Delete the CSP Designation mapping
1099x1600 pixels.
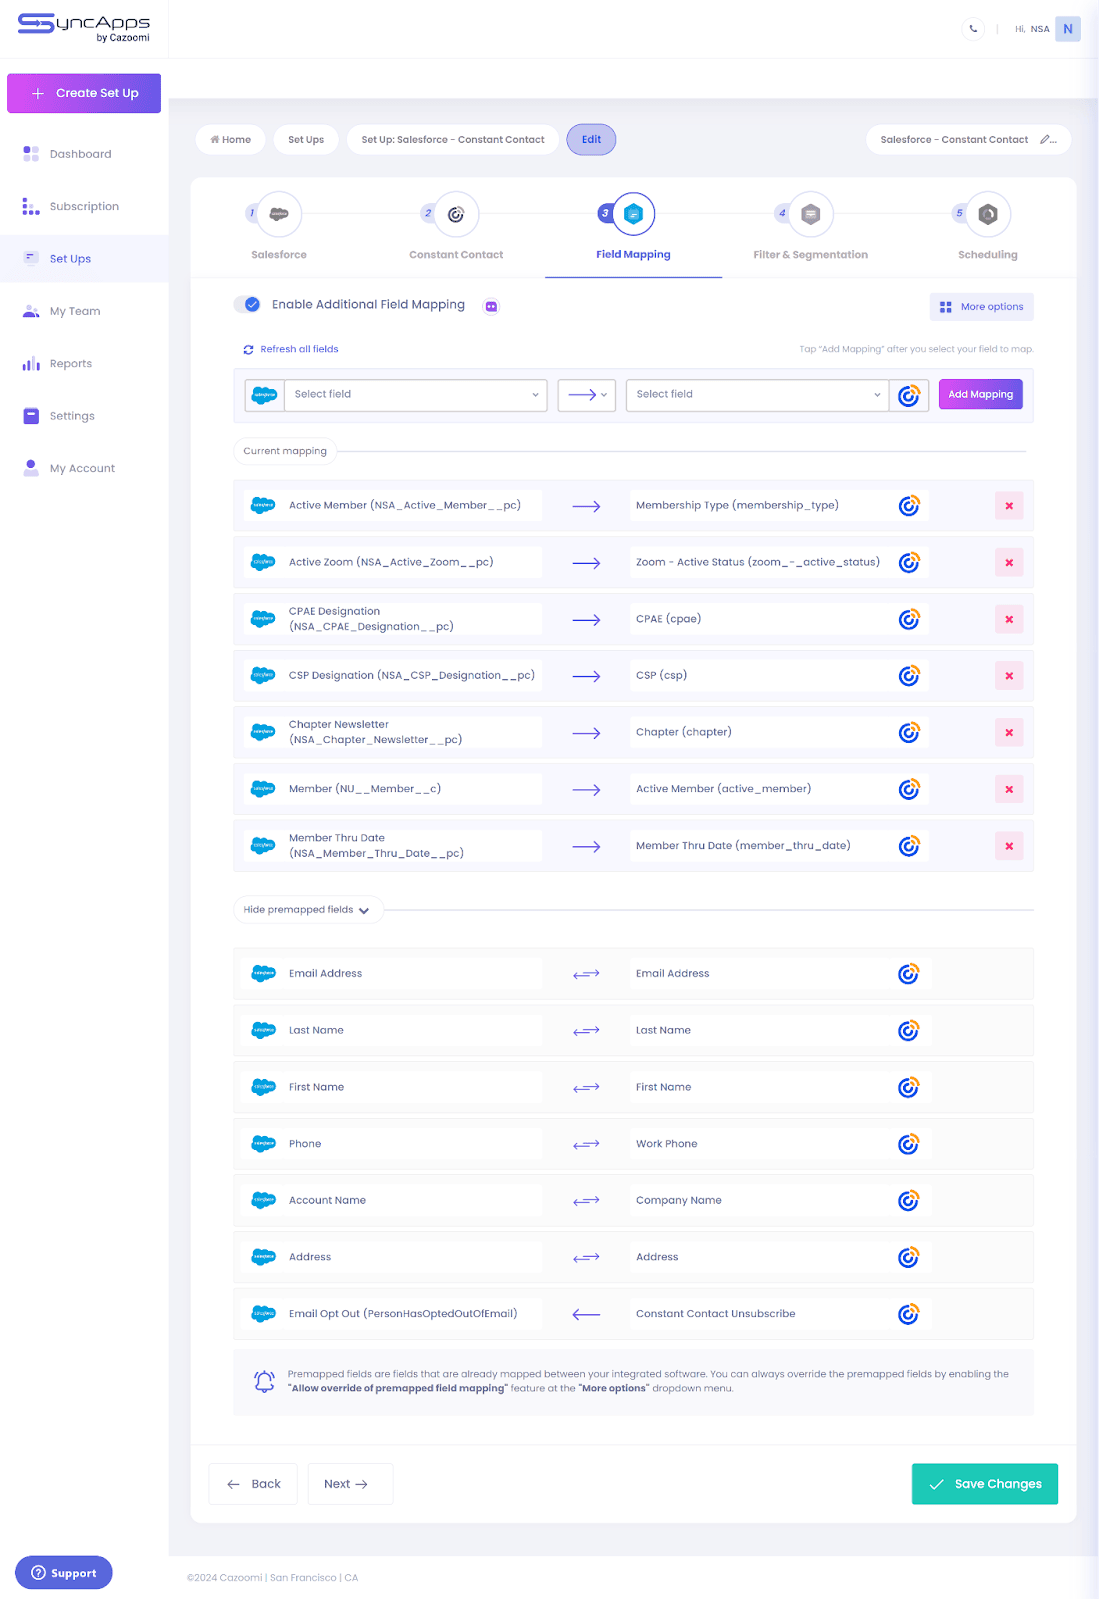pyautogui.click(x=1009, y=676)
